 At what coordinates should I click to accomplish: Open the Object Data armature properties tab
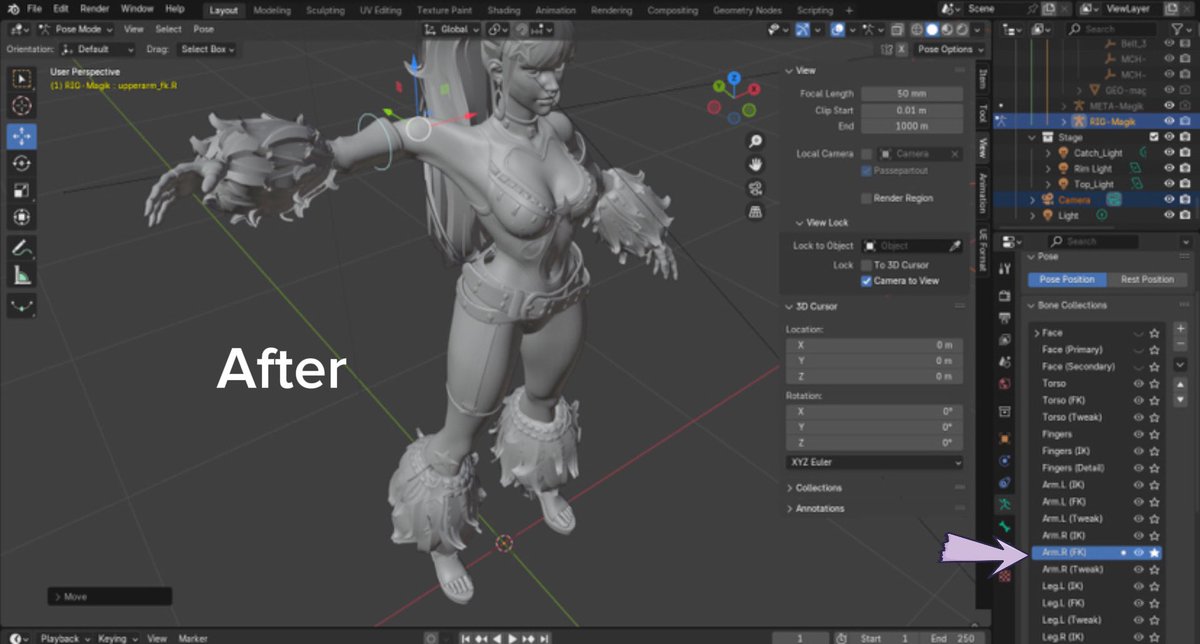(1005, 504)
